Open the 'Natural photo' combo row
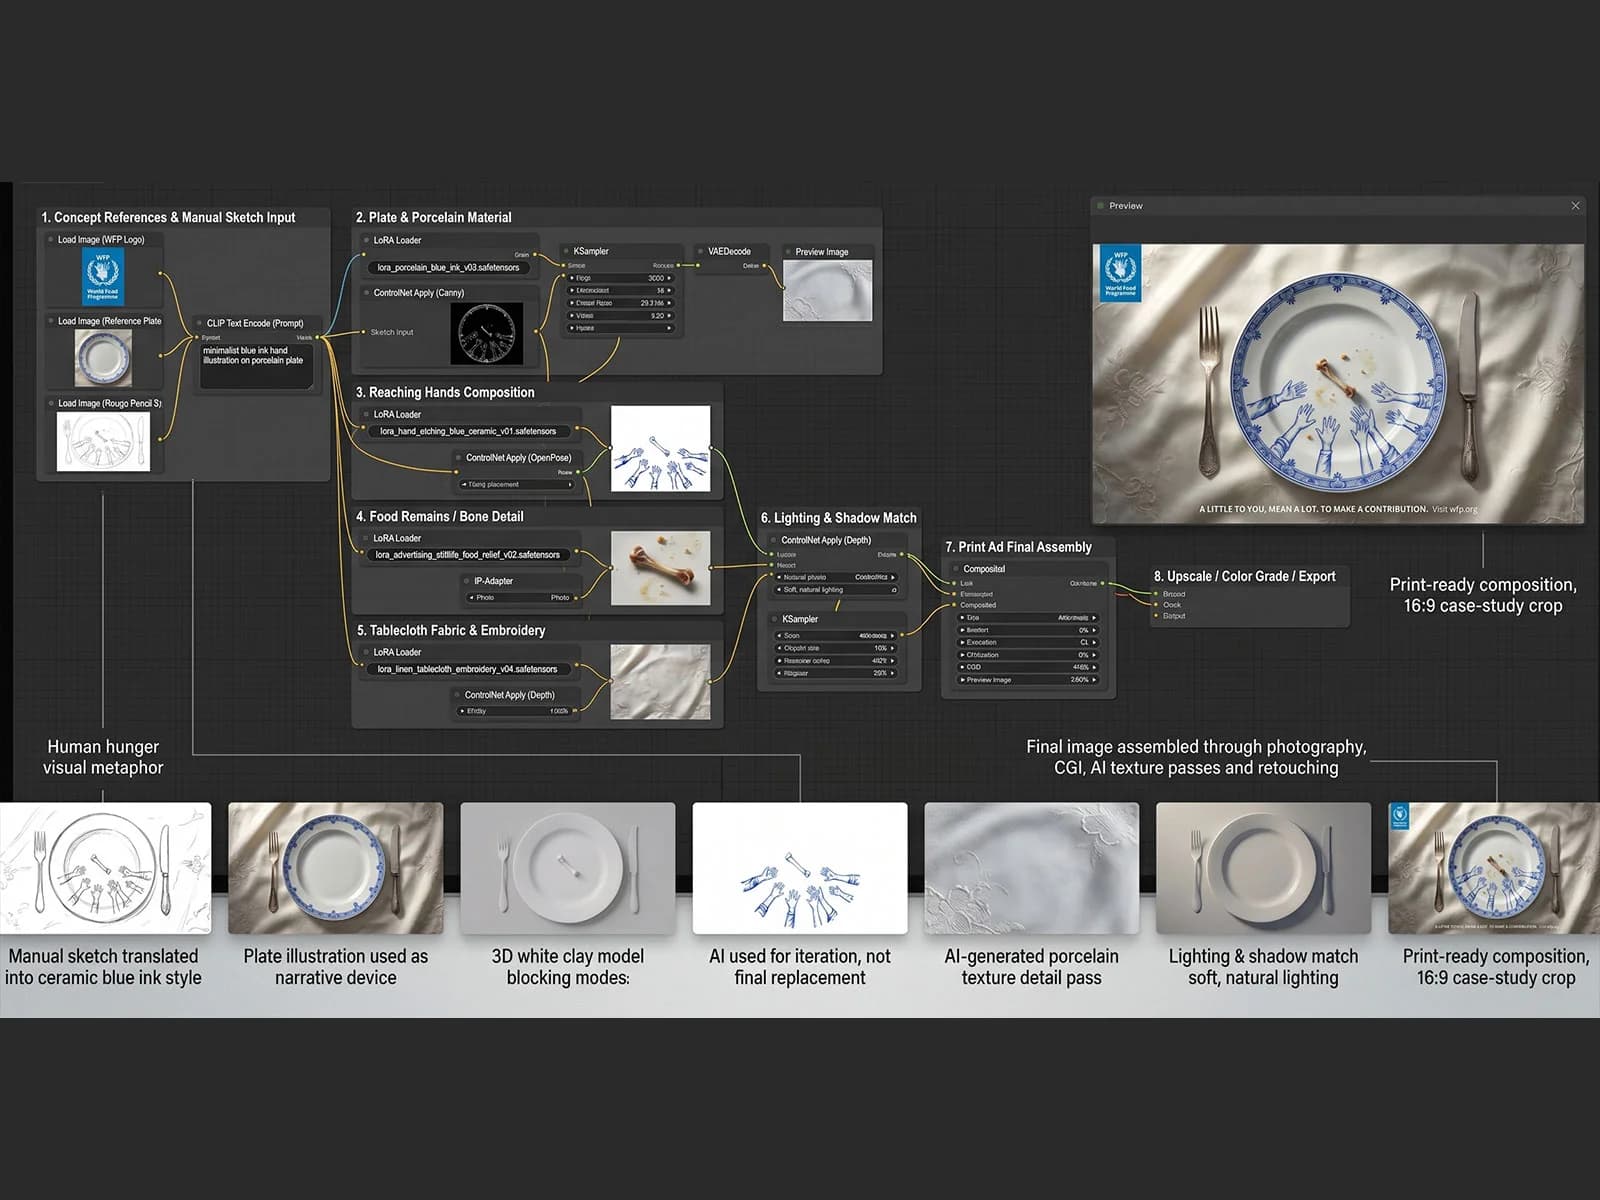1600x1200 pixels. (x=837, y=577)
